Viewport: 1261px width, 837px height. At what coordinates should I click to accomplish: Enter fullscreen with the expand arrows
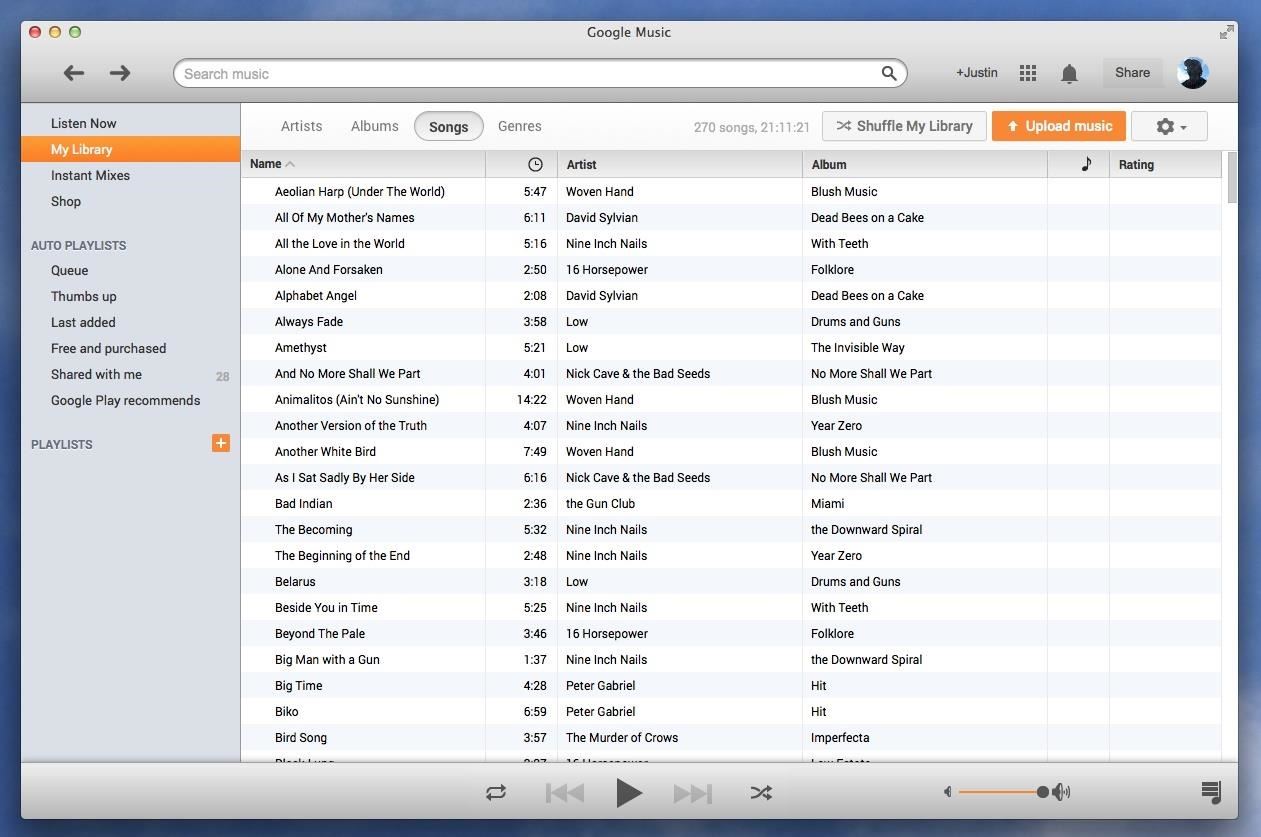pos(1226,32)
